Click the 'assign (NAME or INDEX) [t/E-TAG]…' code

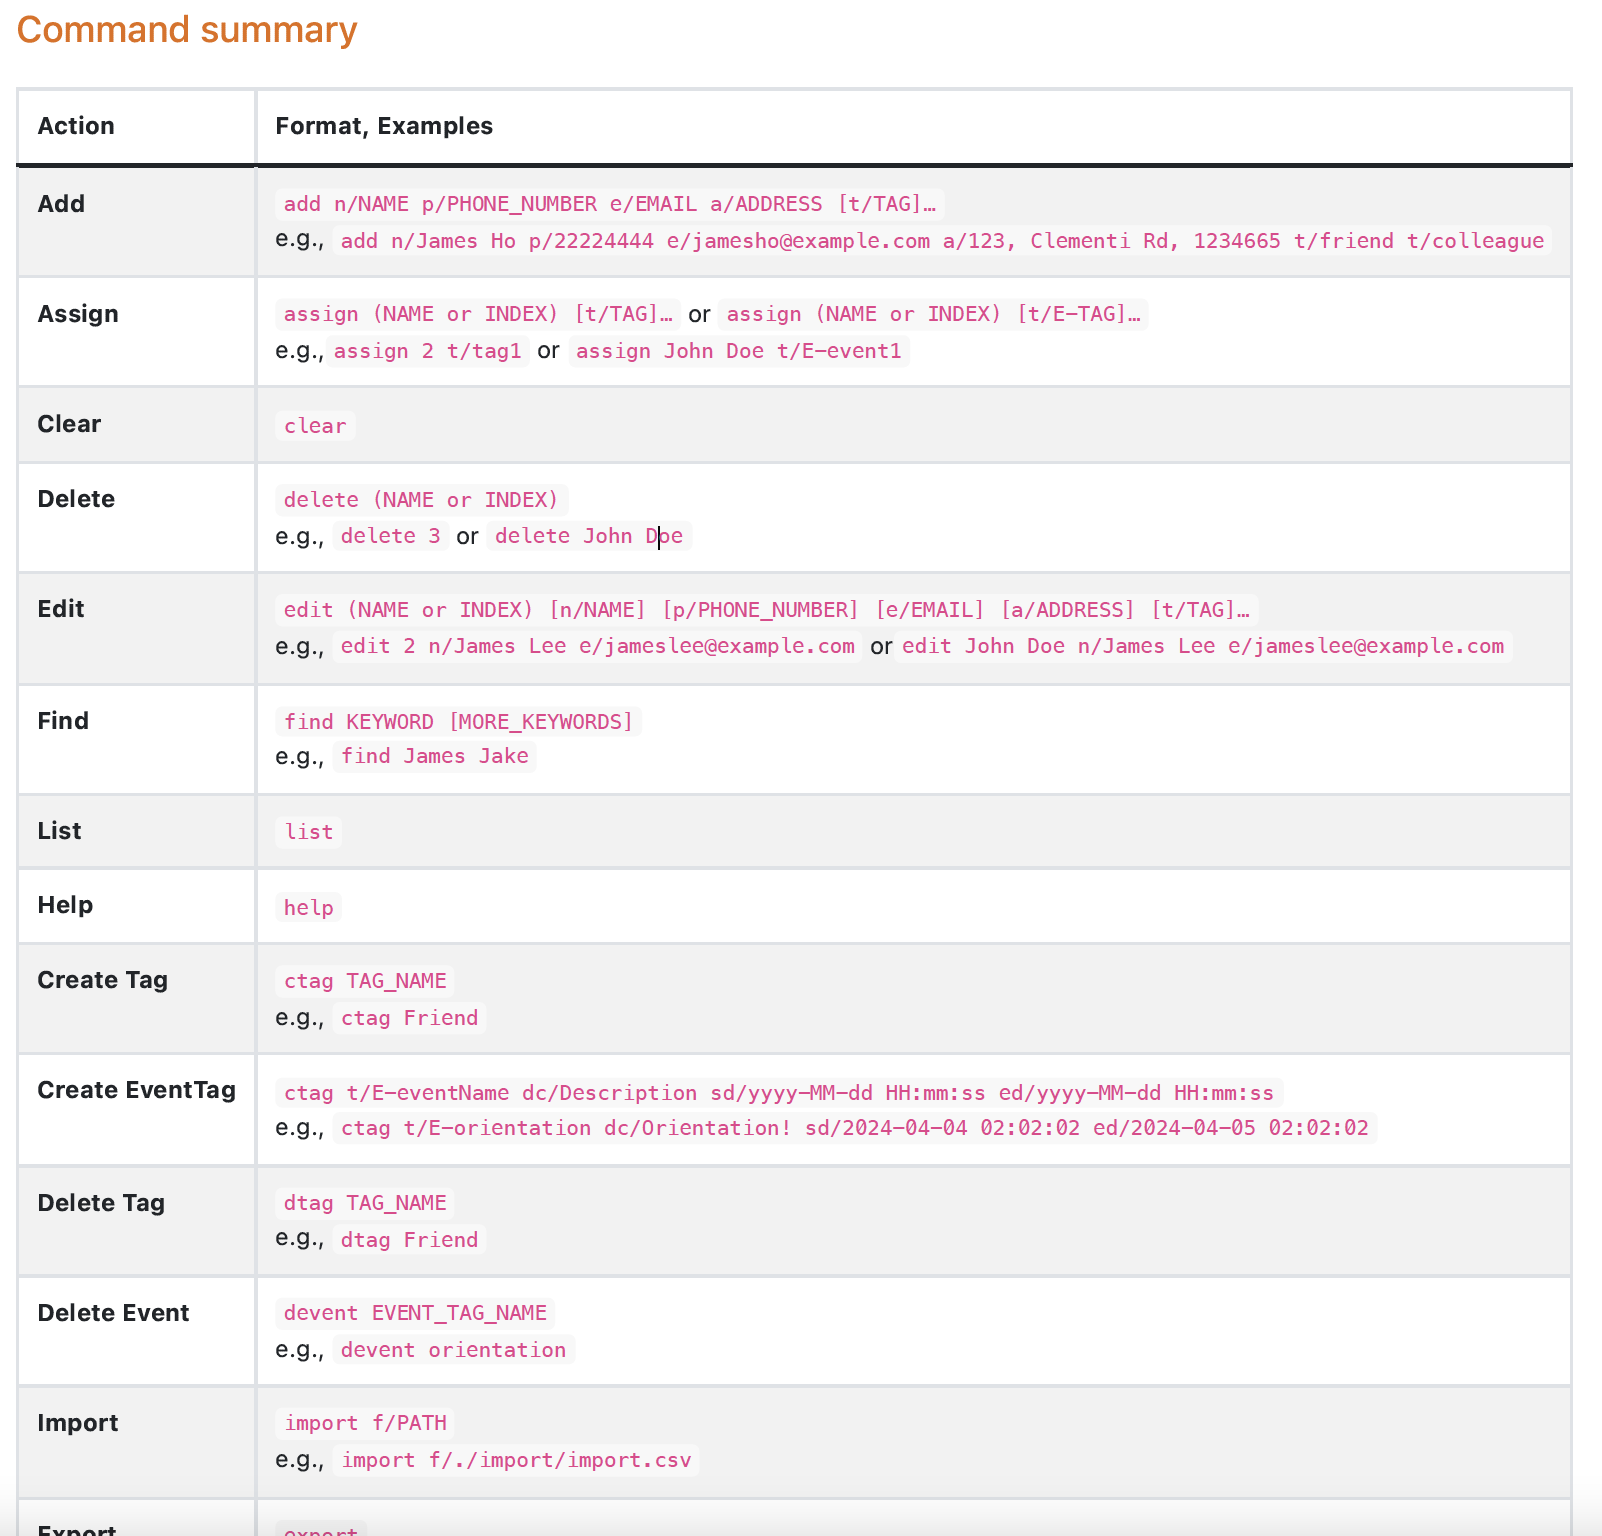[x=933, y=314]
